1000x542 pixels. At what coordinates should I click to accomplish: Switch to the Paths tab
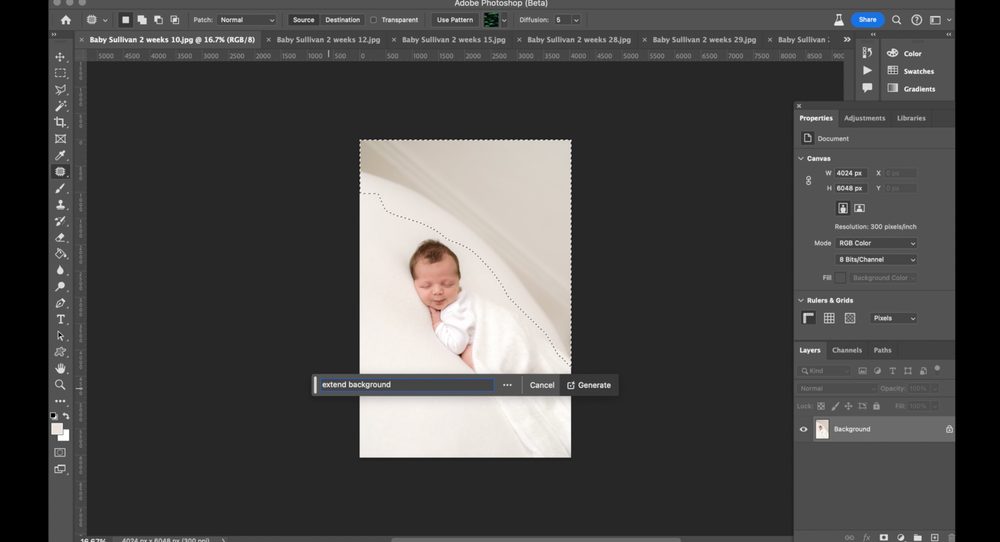pyautogui.click(x=882, y=350)
